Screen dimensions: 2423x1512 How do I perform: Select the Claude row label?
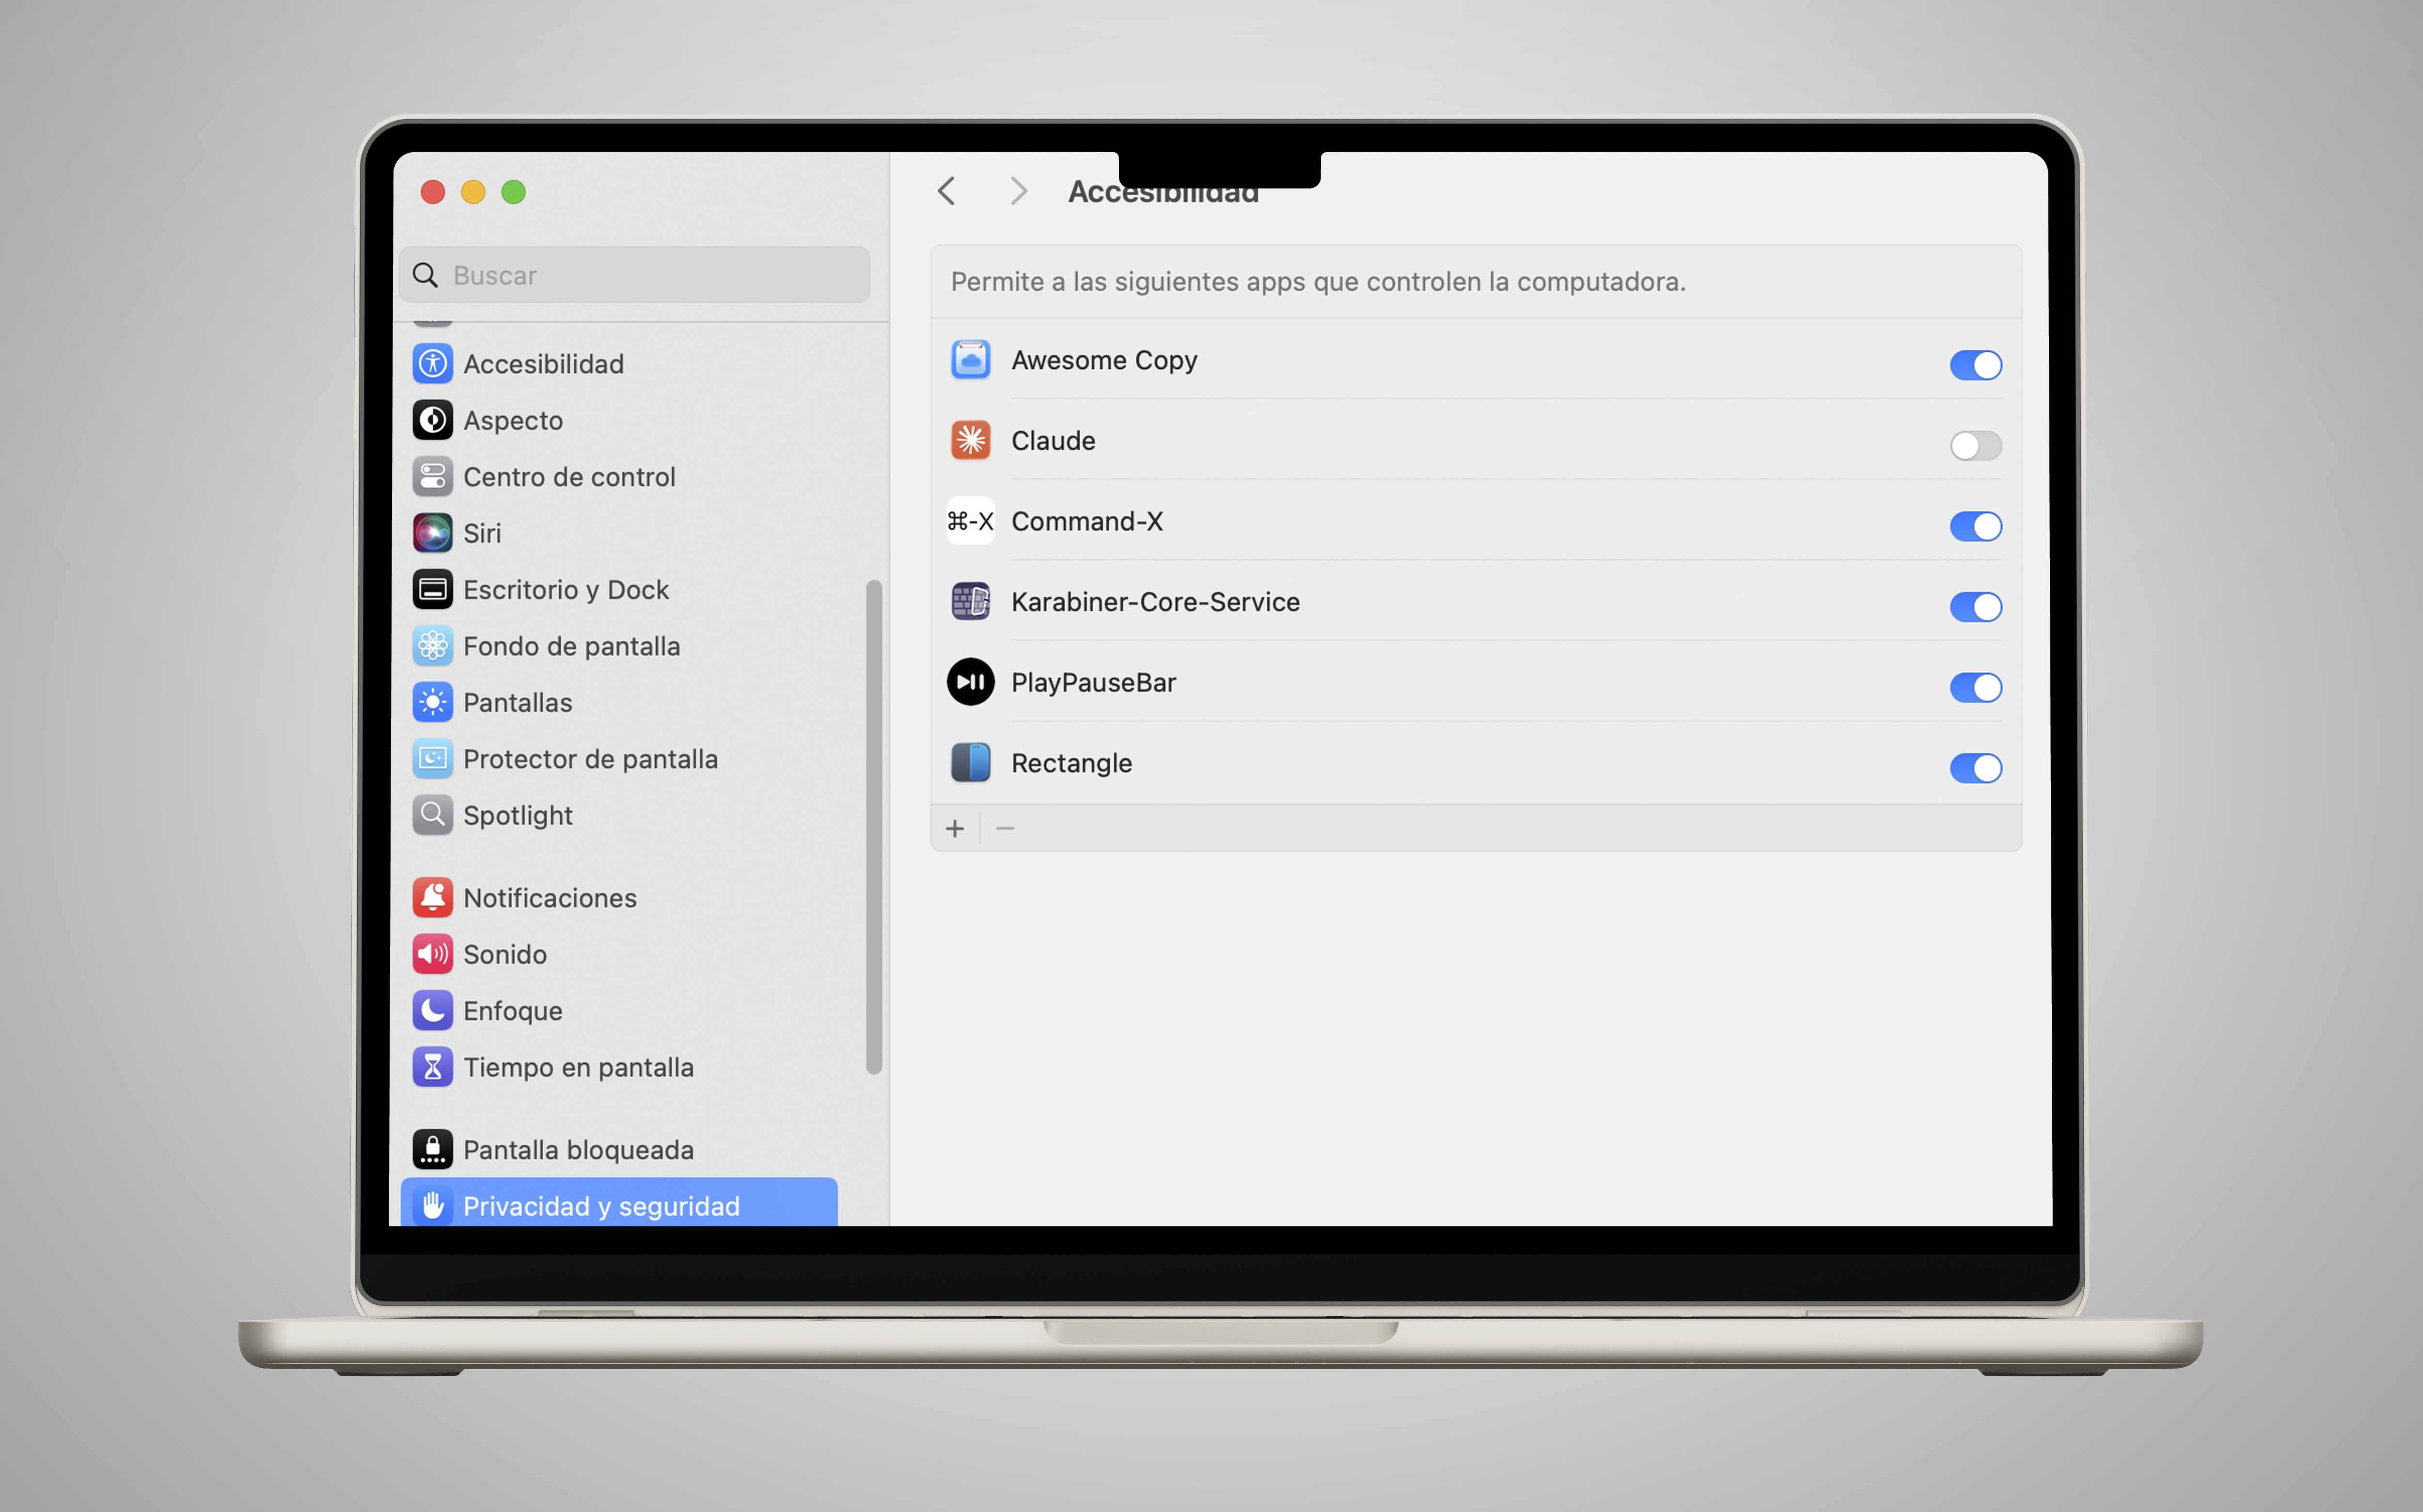click(1053, 441)
